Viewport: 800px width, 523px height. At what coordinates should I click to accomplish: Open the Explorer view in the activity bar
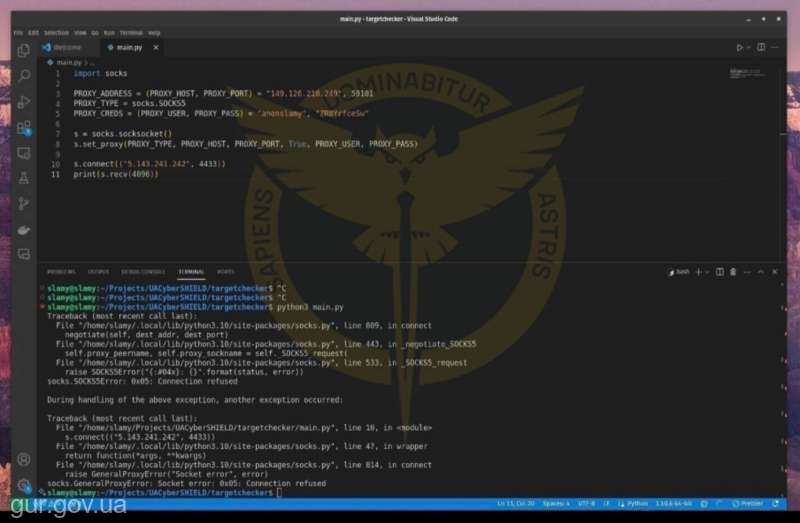[23, 50]
